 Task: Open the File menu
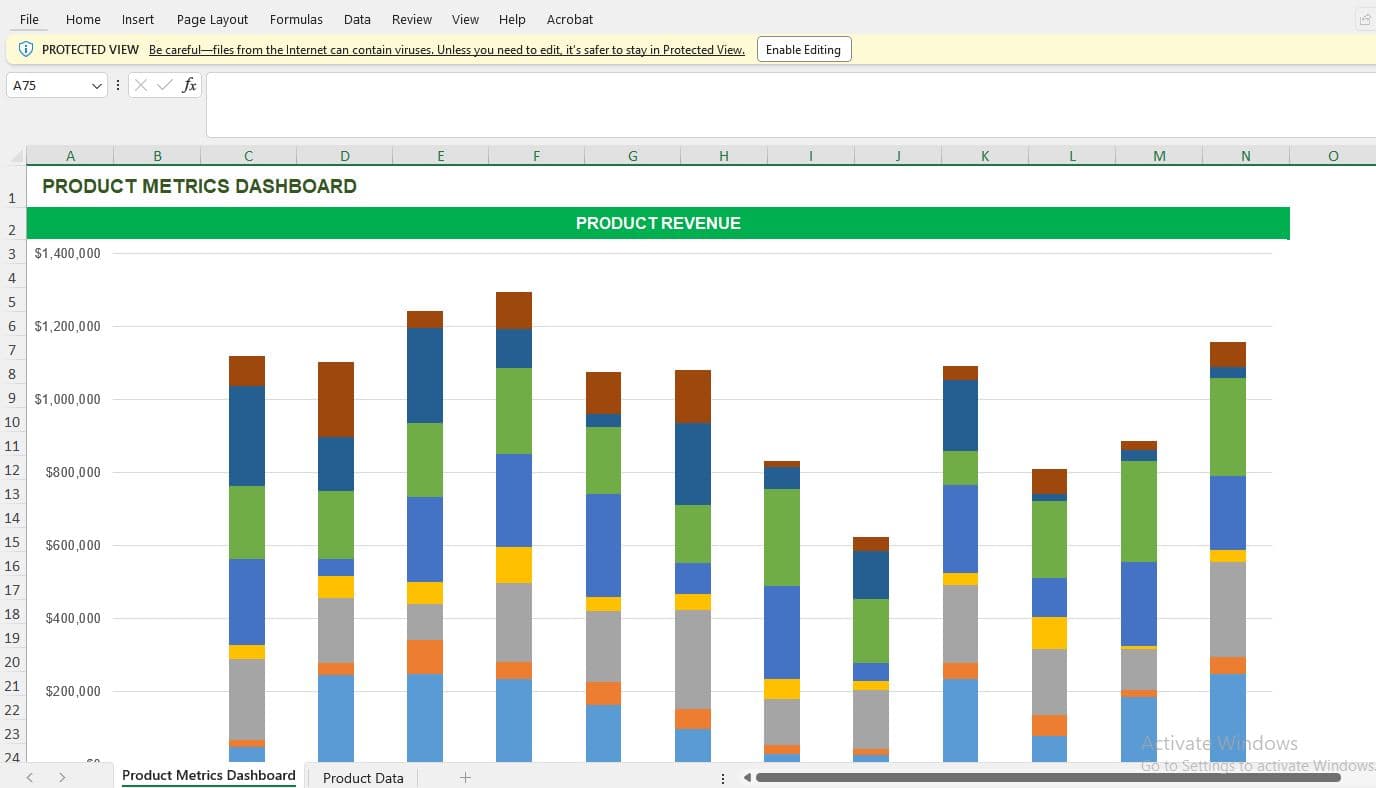[29, 19]
